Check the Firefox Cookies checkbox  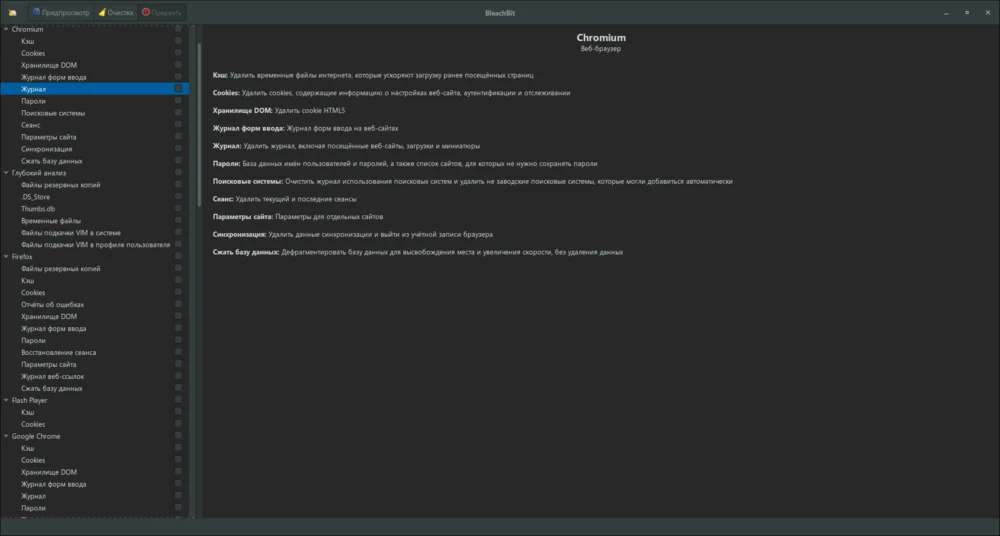point(178,292)
